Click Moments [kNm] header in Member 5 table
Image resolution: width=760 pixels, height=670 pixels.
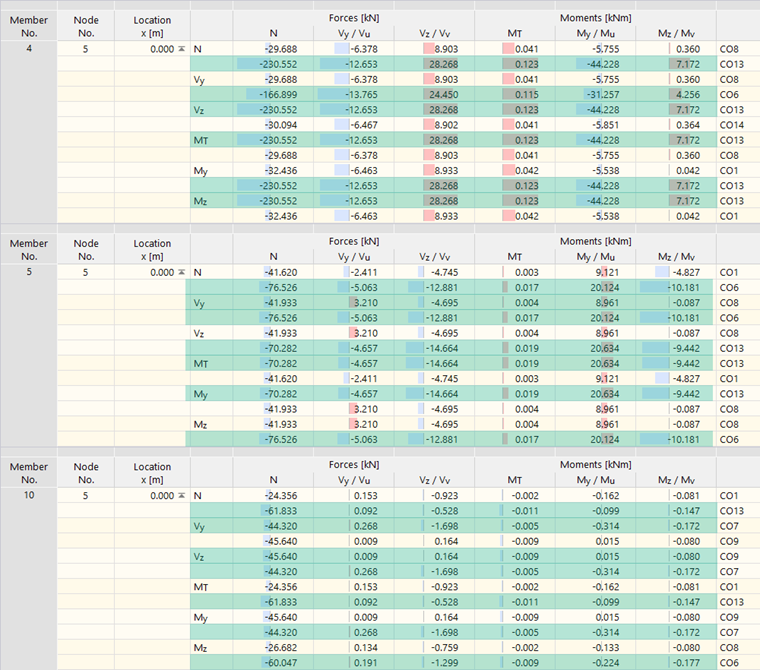coord(595,241)
